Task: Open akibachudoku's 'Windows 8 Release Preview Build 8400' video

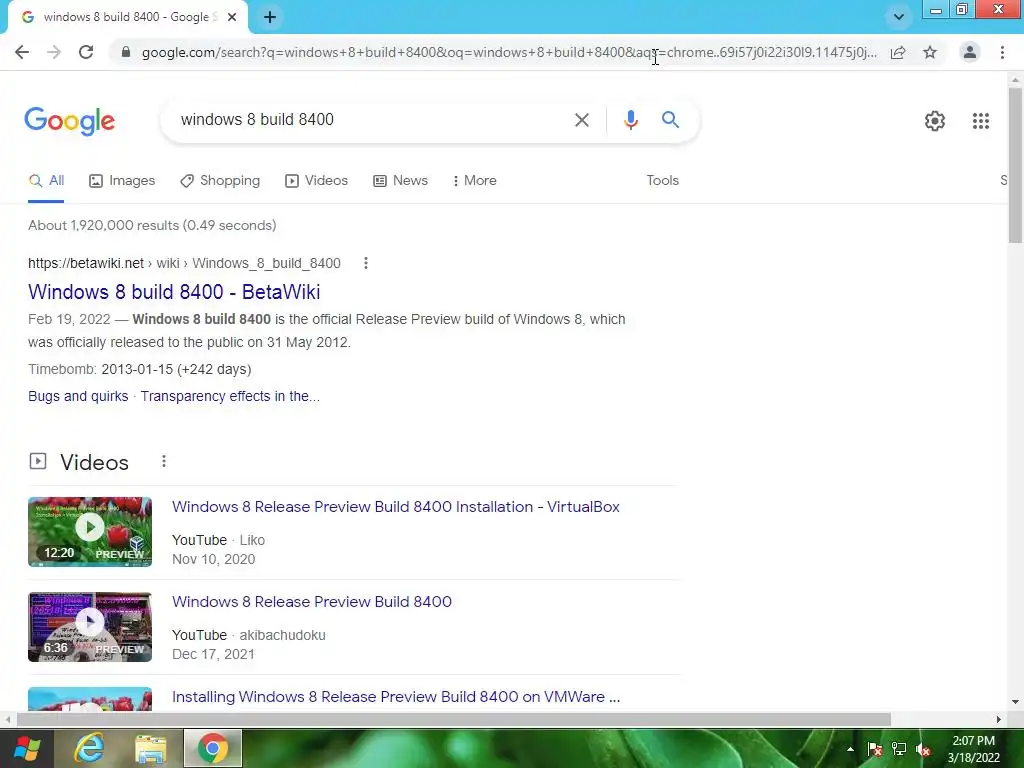Action: pyautogui.click(x=312, y=601)
